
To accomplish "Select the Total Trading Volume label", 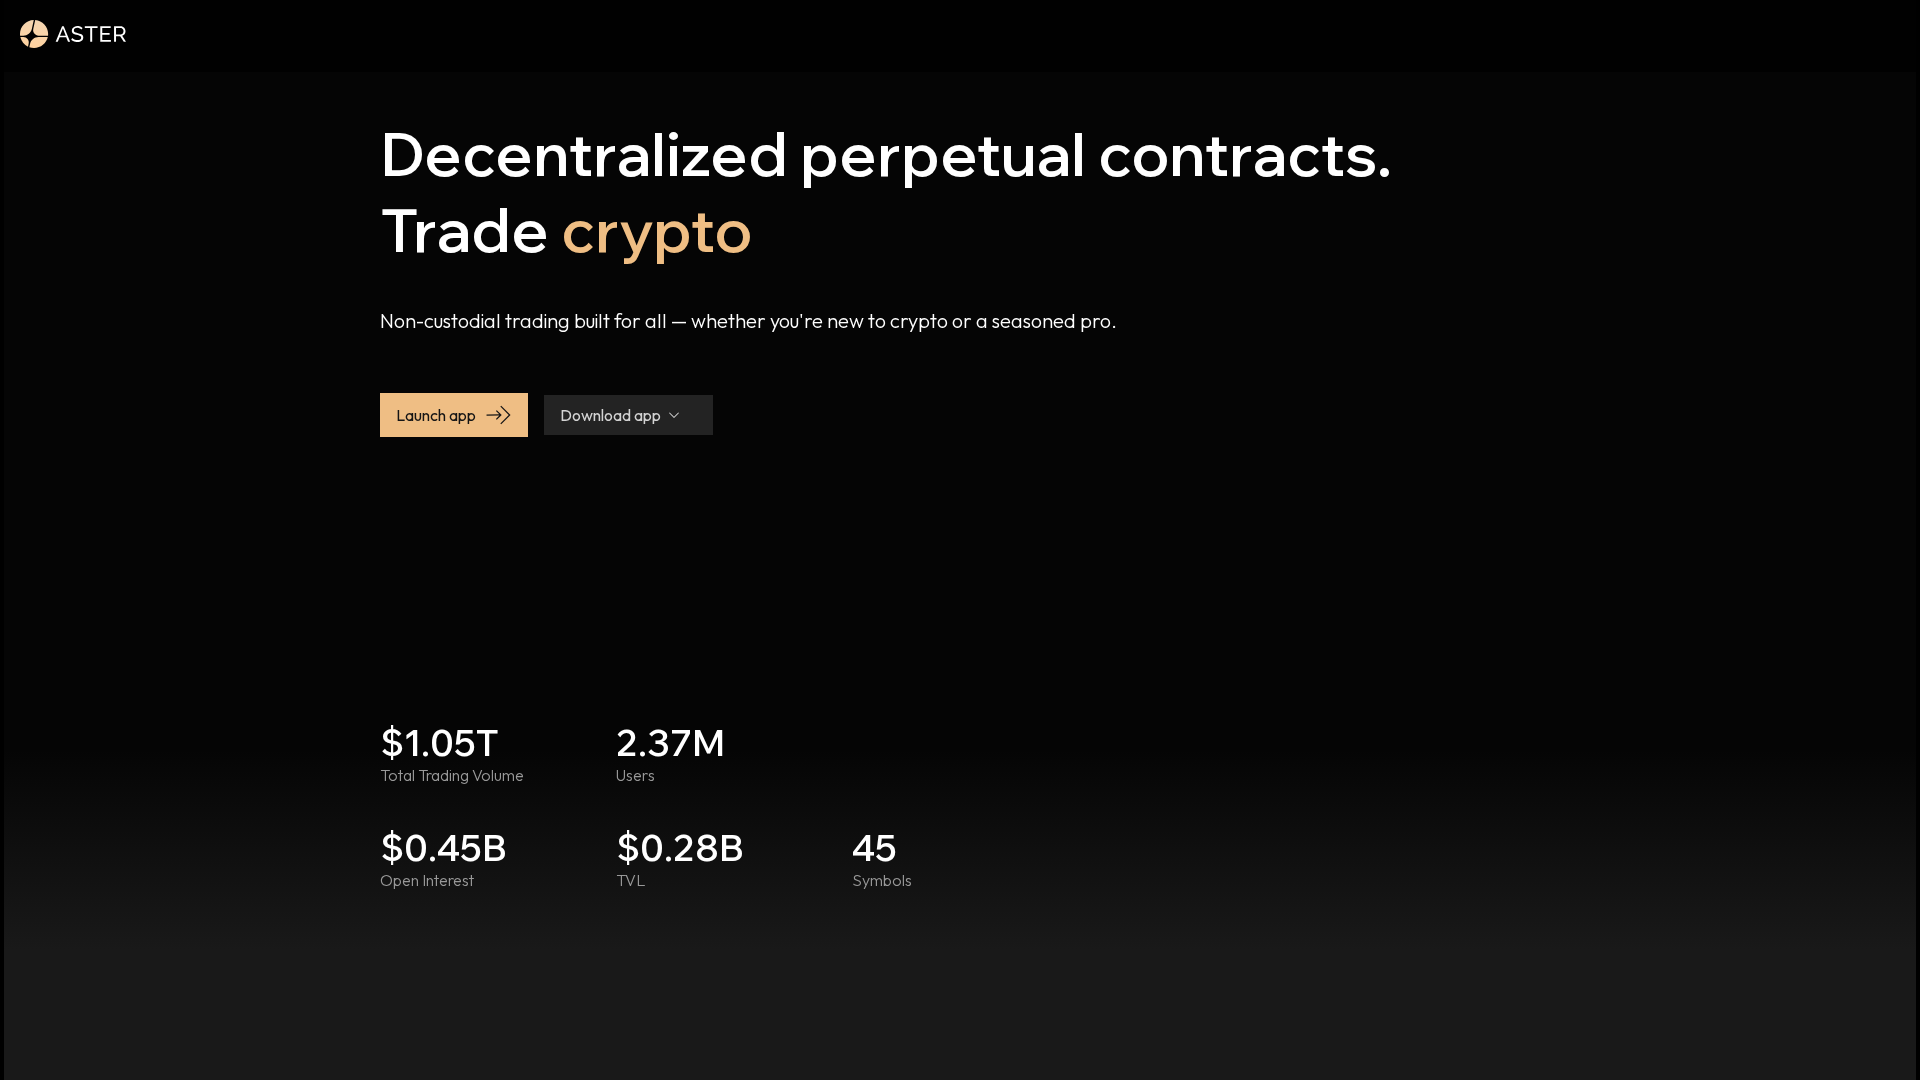I will [x=451, y=776].
